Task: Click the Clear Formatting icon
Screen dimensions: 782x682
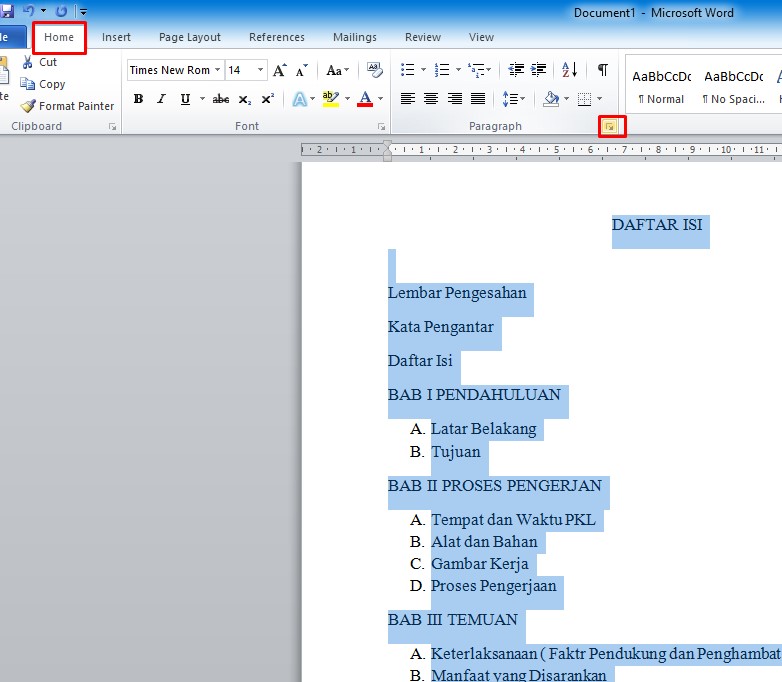Action: point(375,70)
